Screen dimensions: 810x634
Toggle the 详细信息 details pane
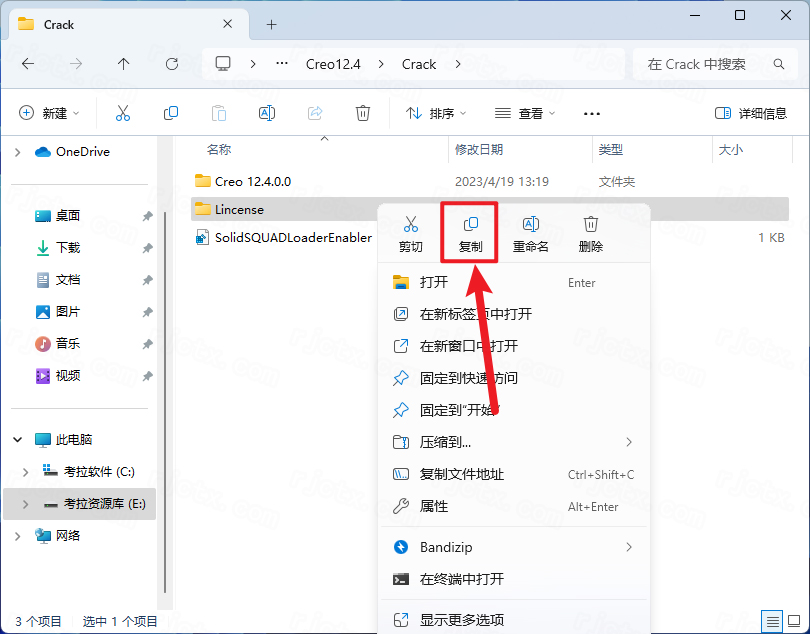751,113
